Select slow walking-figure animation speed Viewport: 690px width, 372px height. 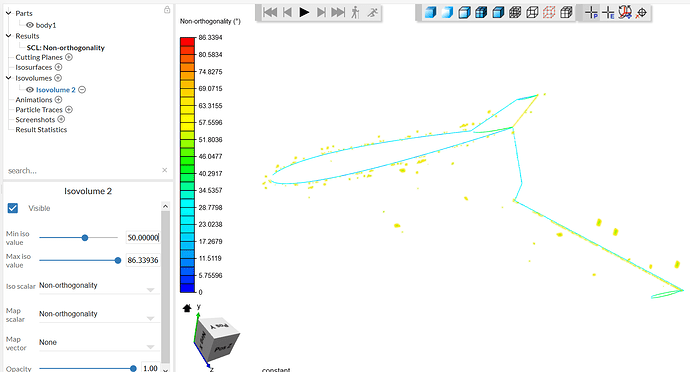[x=355, y=12]
